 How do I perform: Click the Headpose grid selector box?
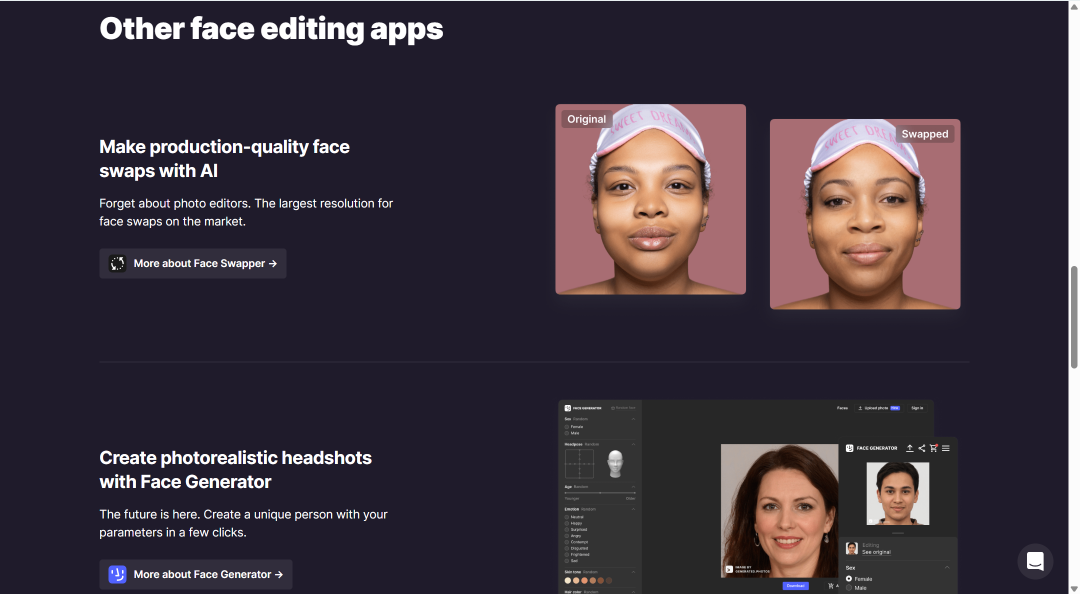[x=579, y=464]
